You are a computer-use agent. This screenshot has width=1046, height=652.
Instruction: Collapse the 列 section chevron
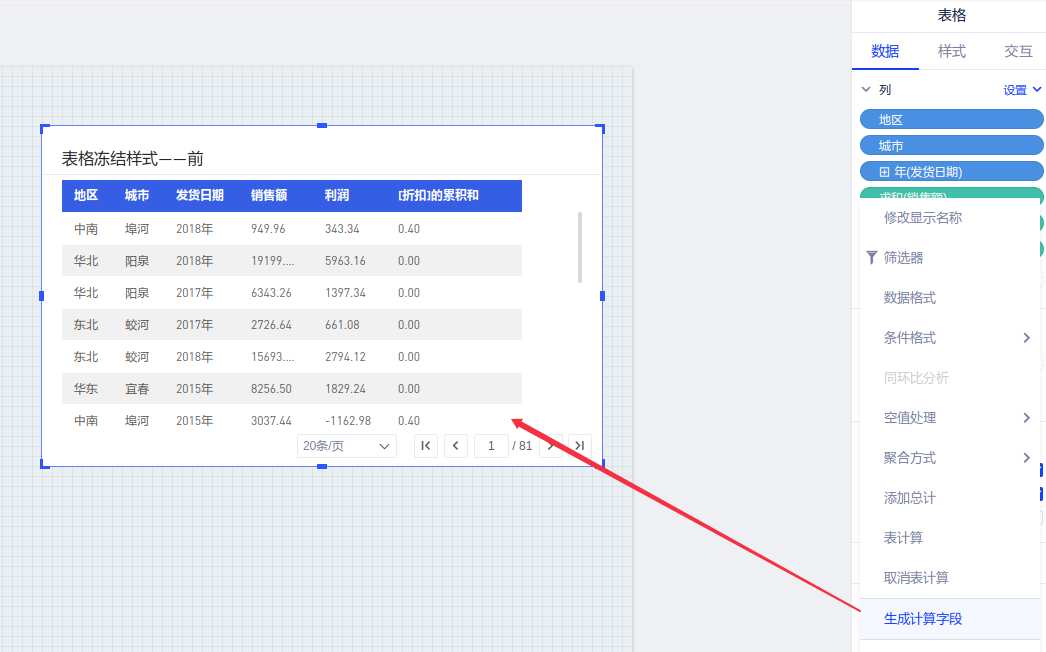pos(866,90)
